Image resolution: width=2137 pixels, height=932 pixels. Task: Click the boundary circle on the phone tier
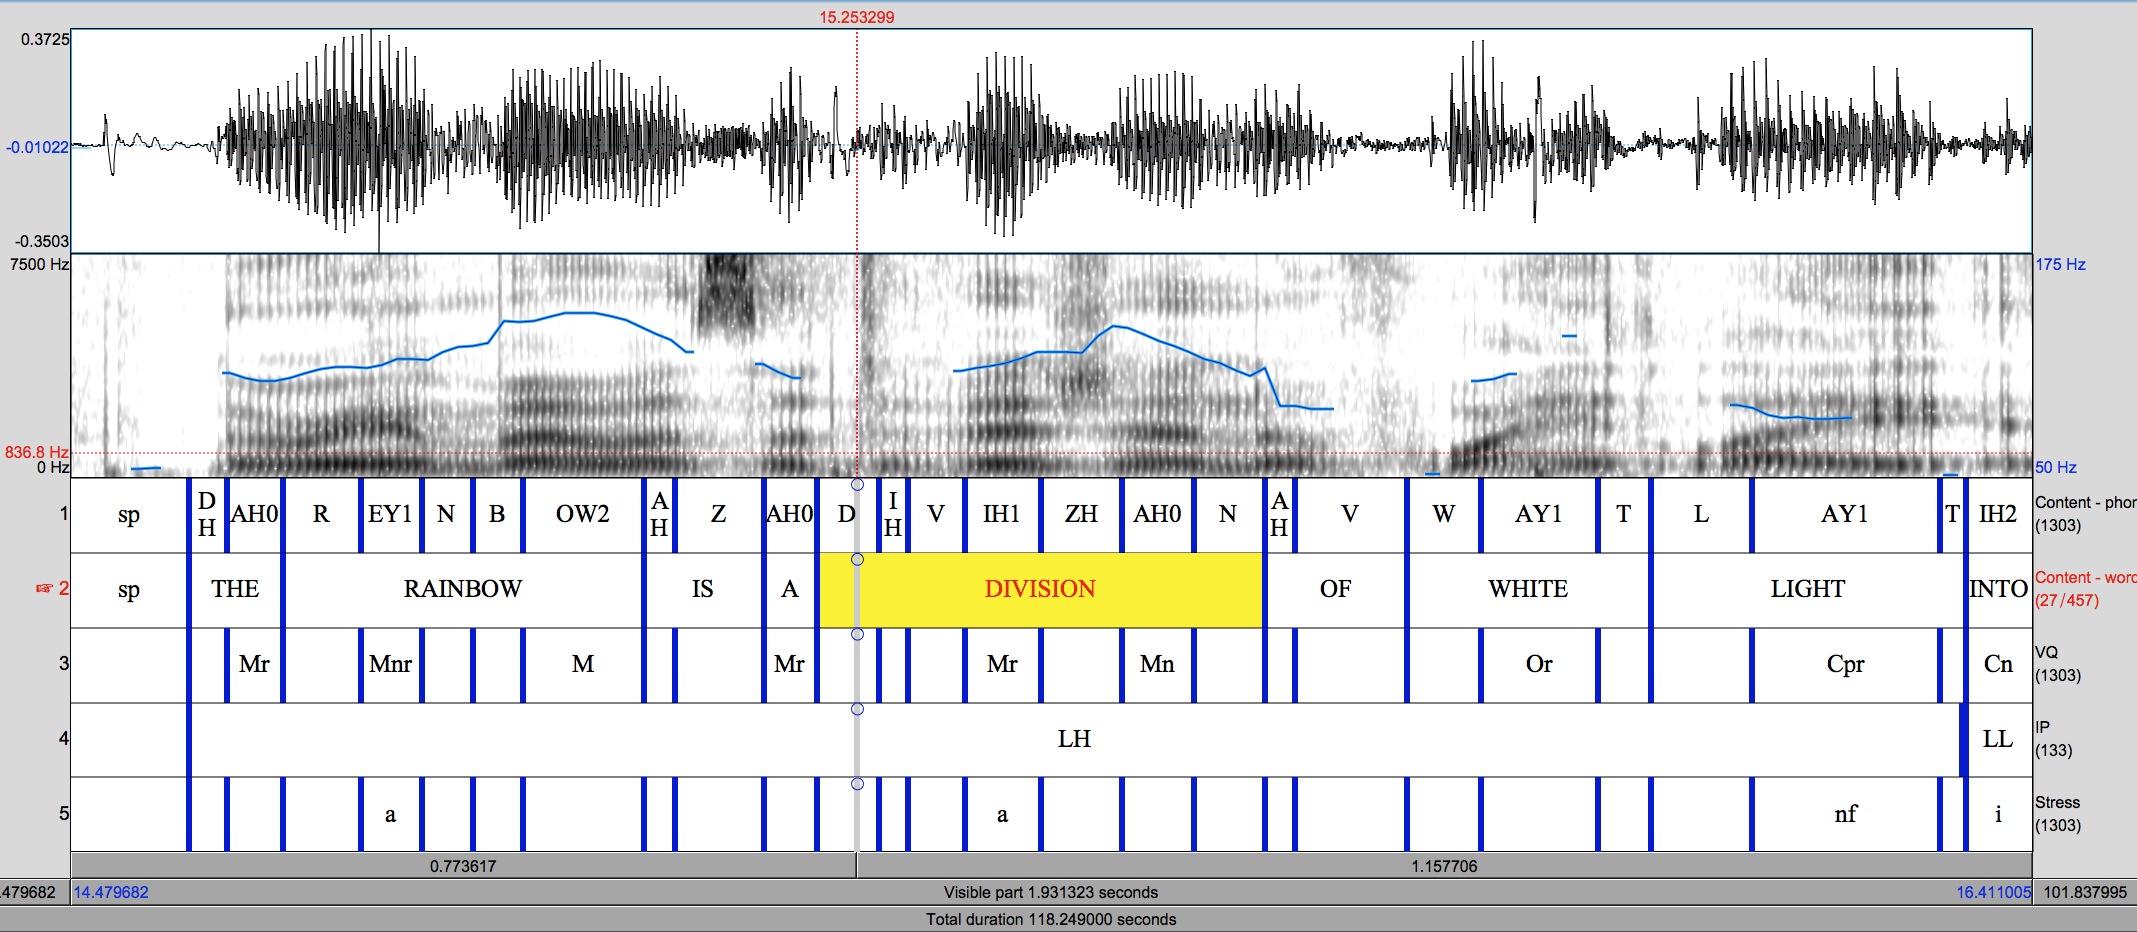(857, 485)
